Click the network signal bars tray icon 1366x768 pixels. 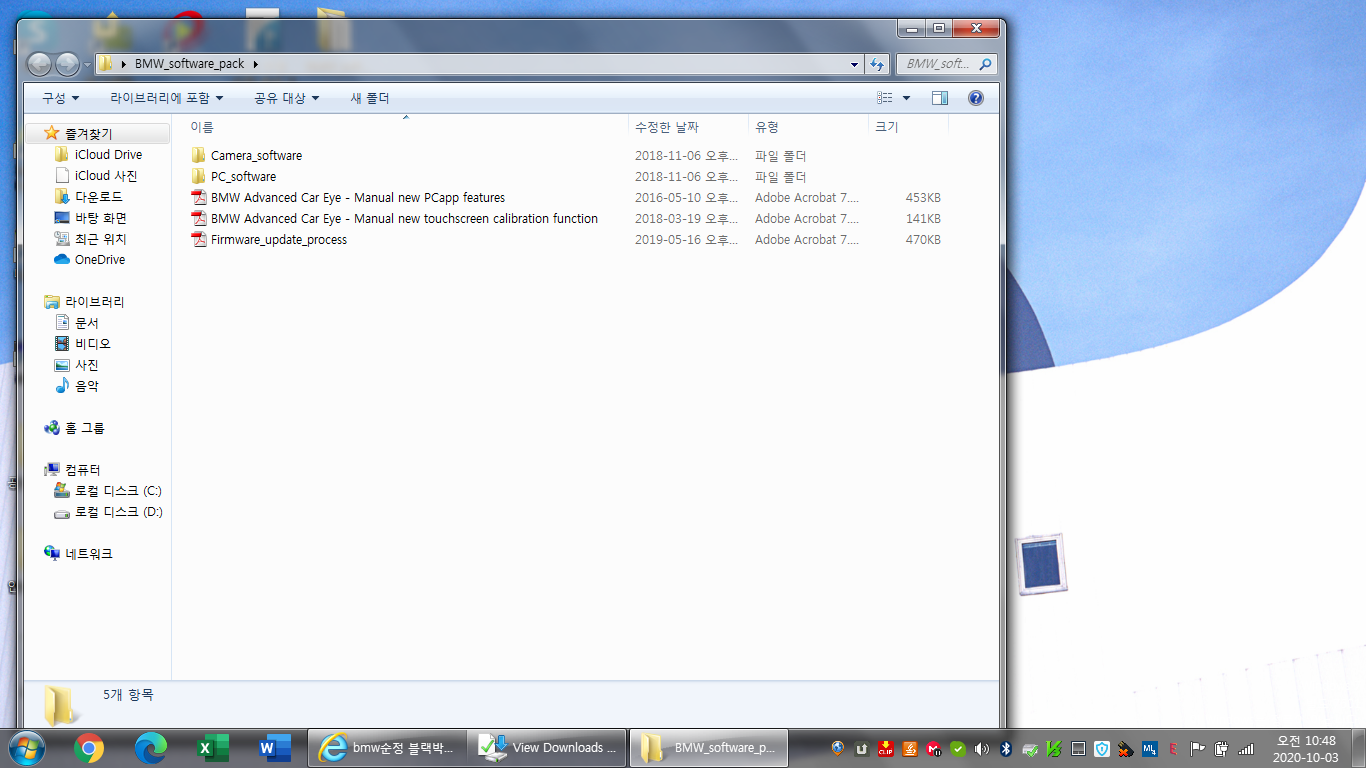[x=1246, y=748]
